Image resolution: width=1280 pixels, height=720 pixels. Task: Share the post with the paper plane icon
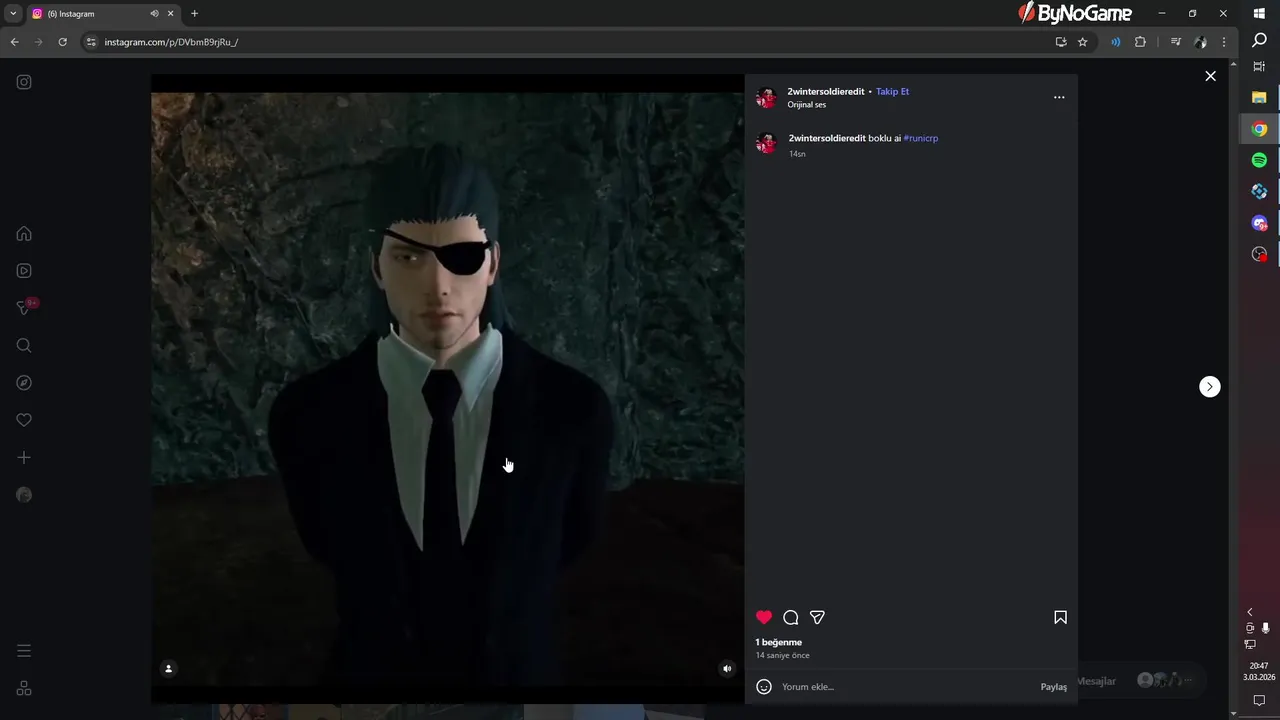tap(817, 617)
